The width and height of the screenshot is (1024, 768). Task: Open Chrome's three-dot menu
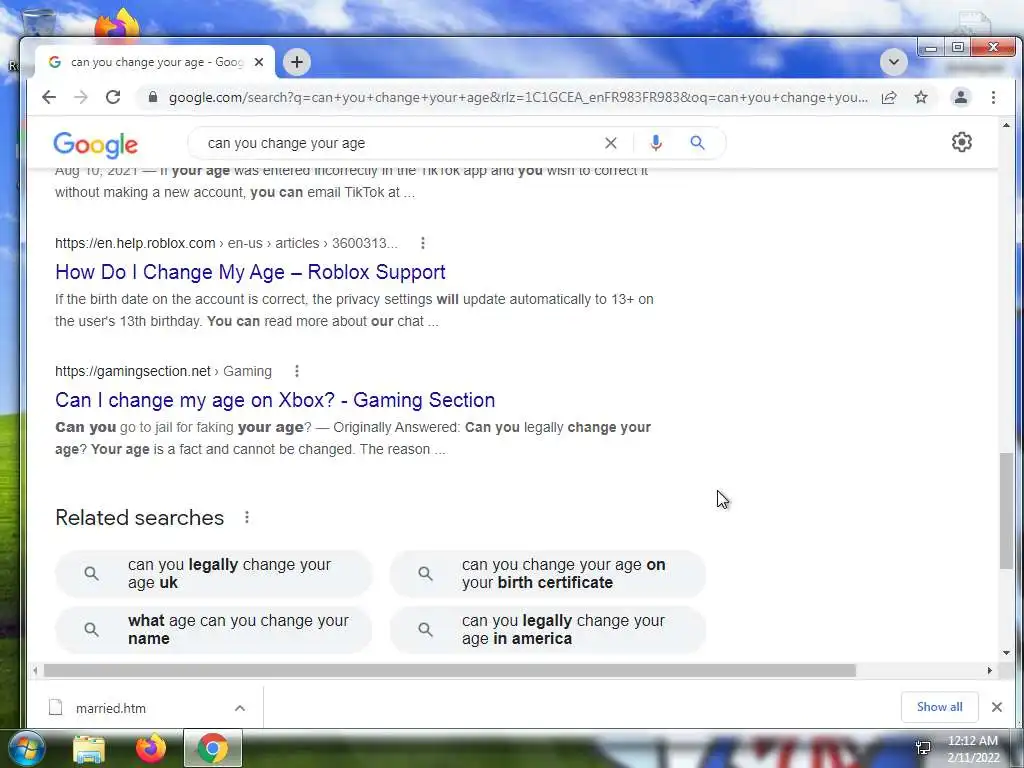[x=993, y=97]
